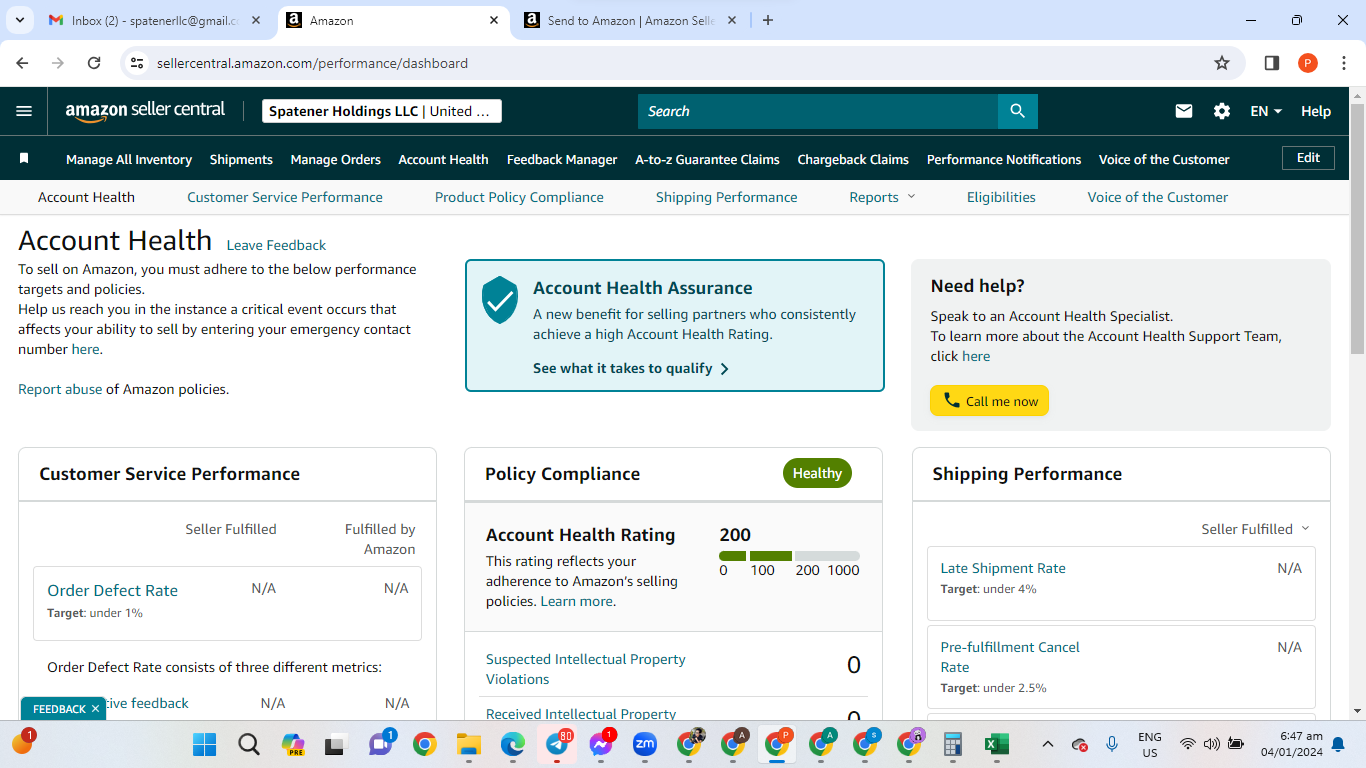This screenshot has width=1366, height=768.
Task: Open the Help link in header
Action: point(1316,111)
